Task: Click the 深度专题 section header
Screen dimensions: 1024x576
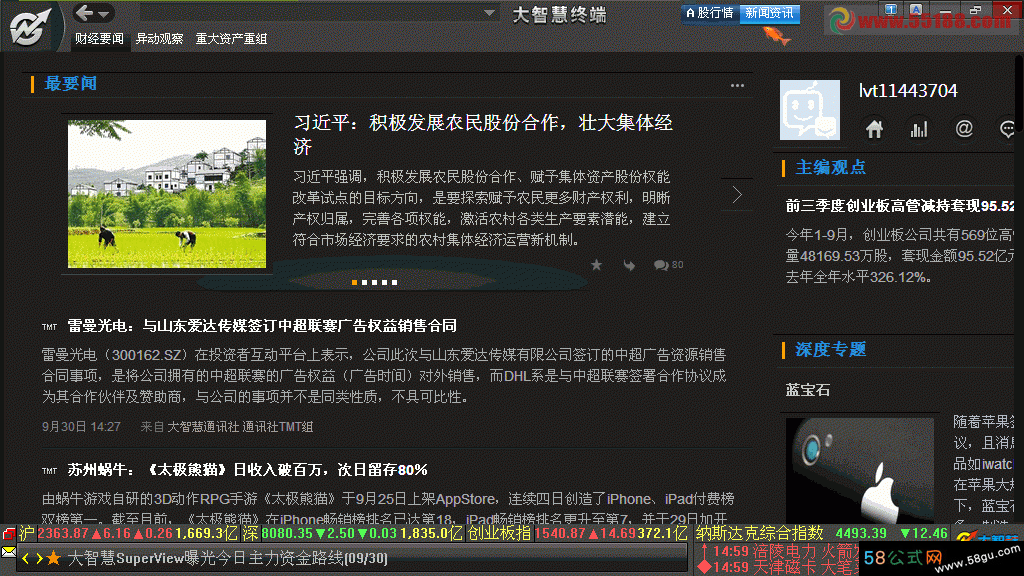Action: pyautogui.click(x=830, y=349)
